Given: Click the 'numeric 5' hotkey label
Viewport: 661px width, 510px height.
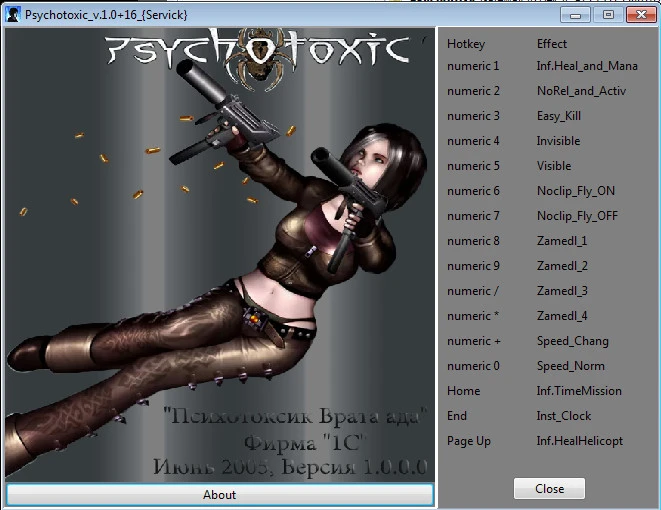Looking at the screenshot, I should (473, 166).
